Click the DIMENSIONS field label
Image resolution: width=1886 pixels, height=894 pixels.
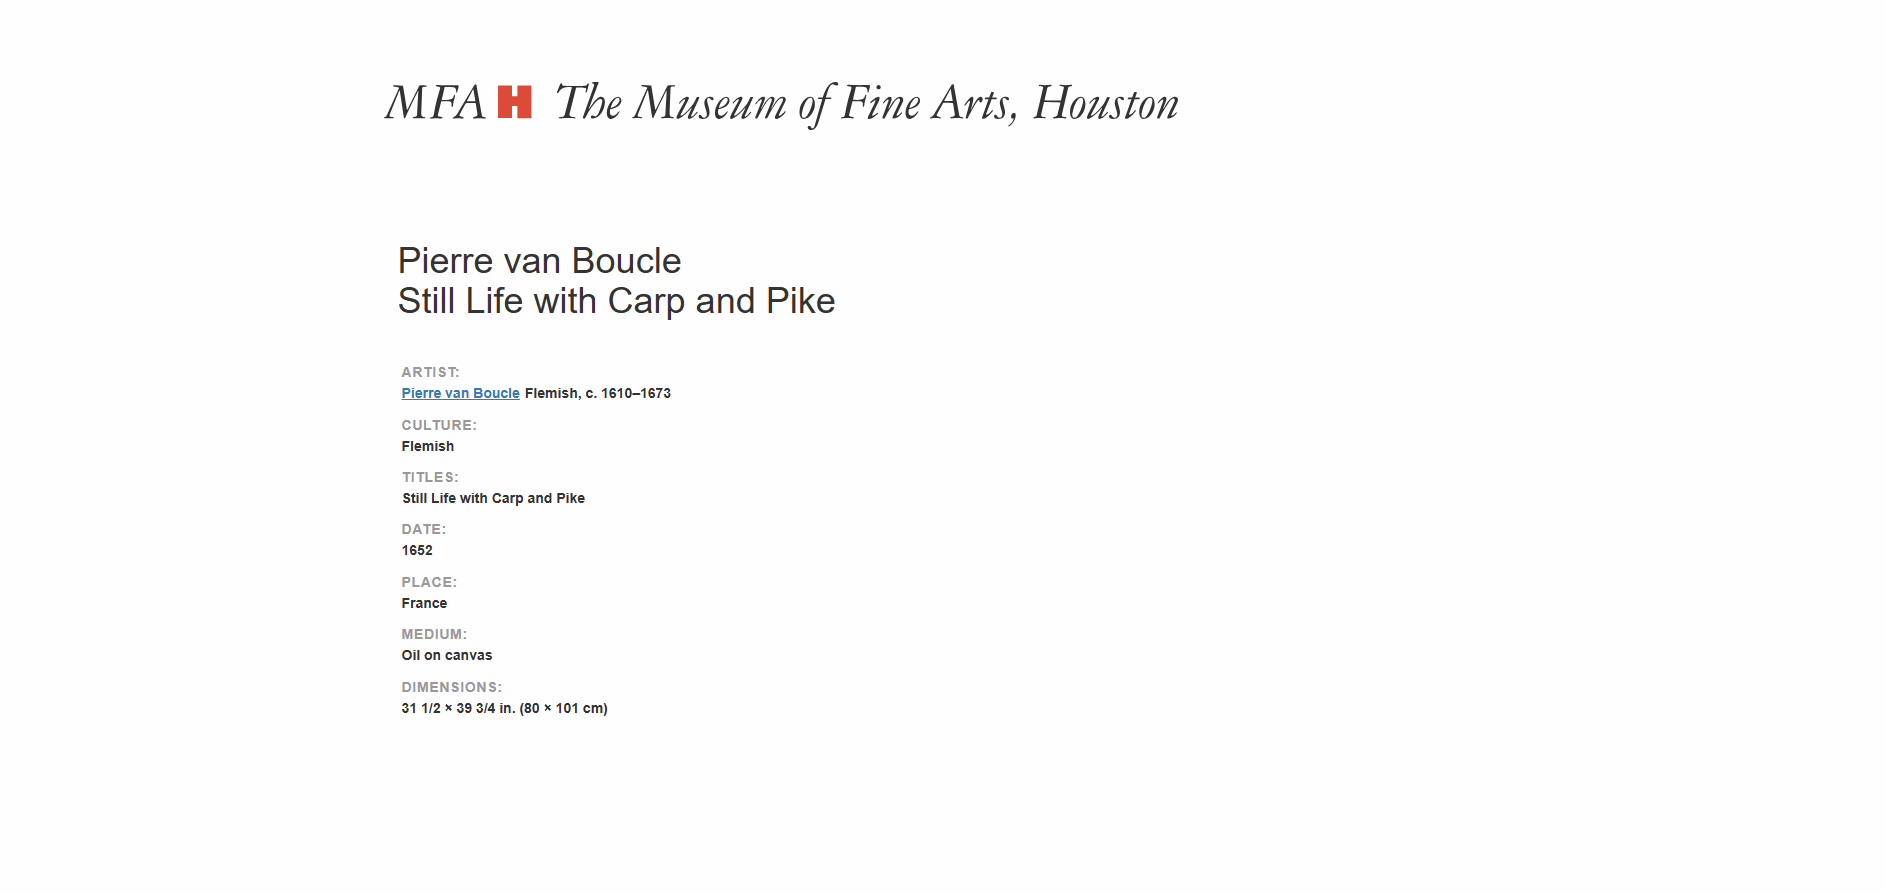[452, 687]
